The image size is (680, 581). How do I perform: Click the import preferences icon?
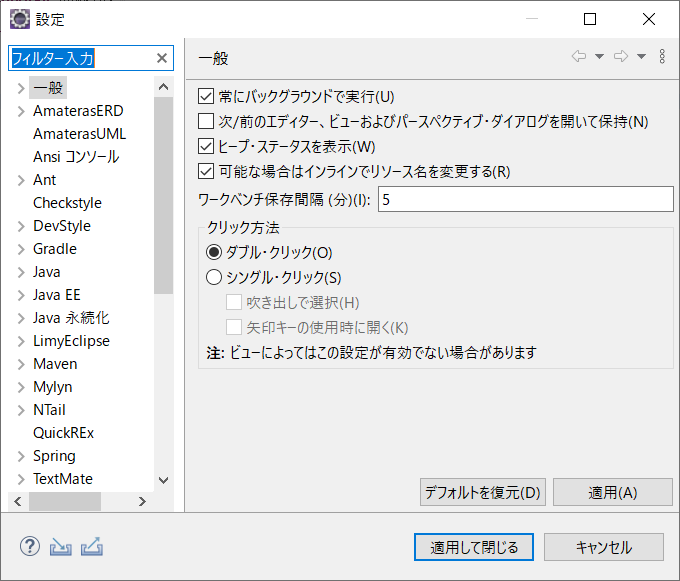coord(61,547)
